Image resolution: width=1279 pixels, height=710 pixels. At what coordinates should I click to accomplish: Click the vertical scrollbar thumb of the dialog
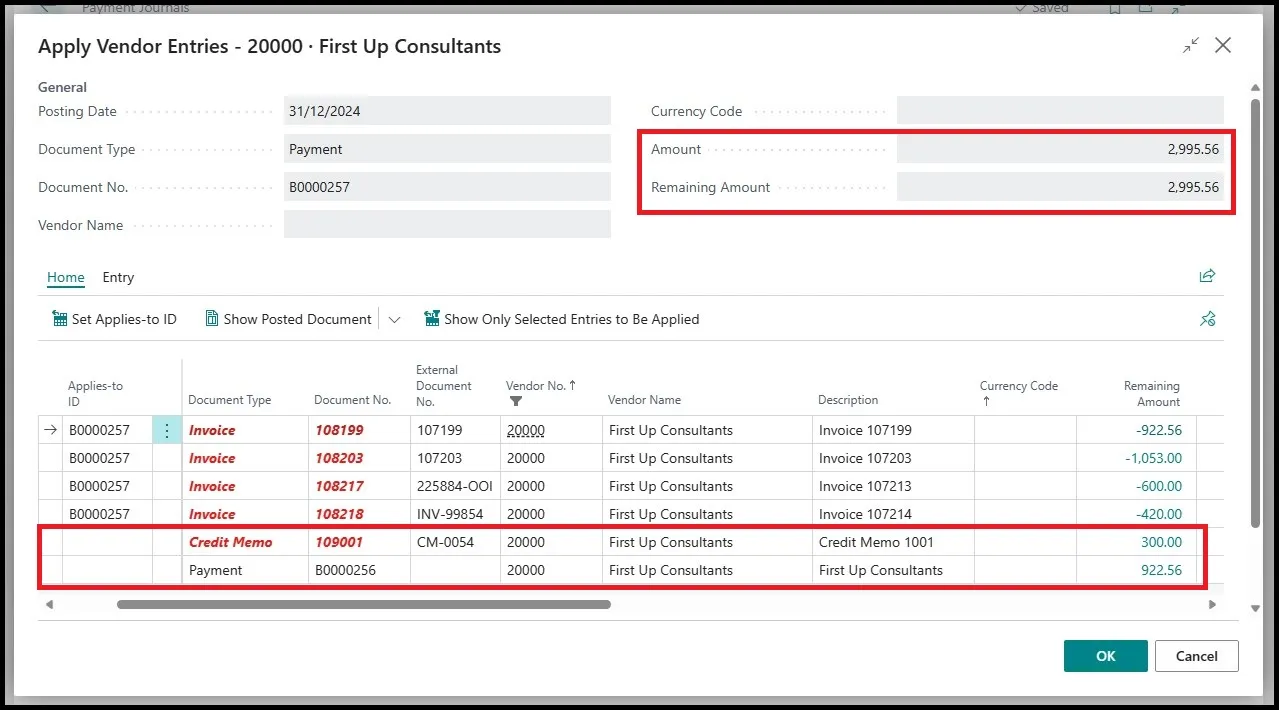point(1255,312)
